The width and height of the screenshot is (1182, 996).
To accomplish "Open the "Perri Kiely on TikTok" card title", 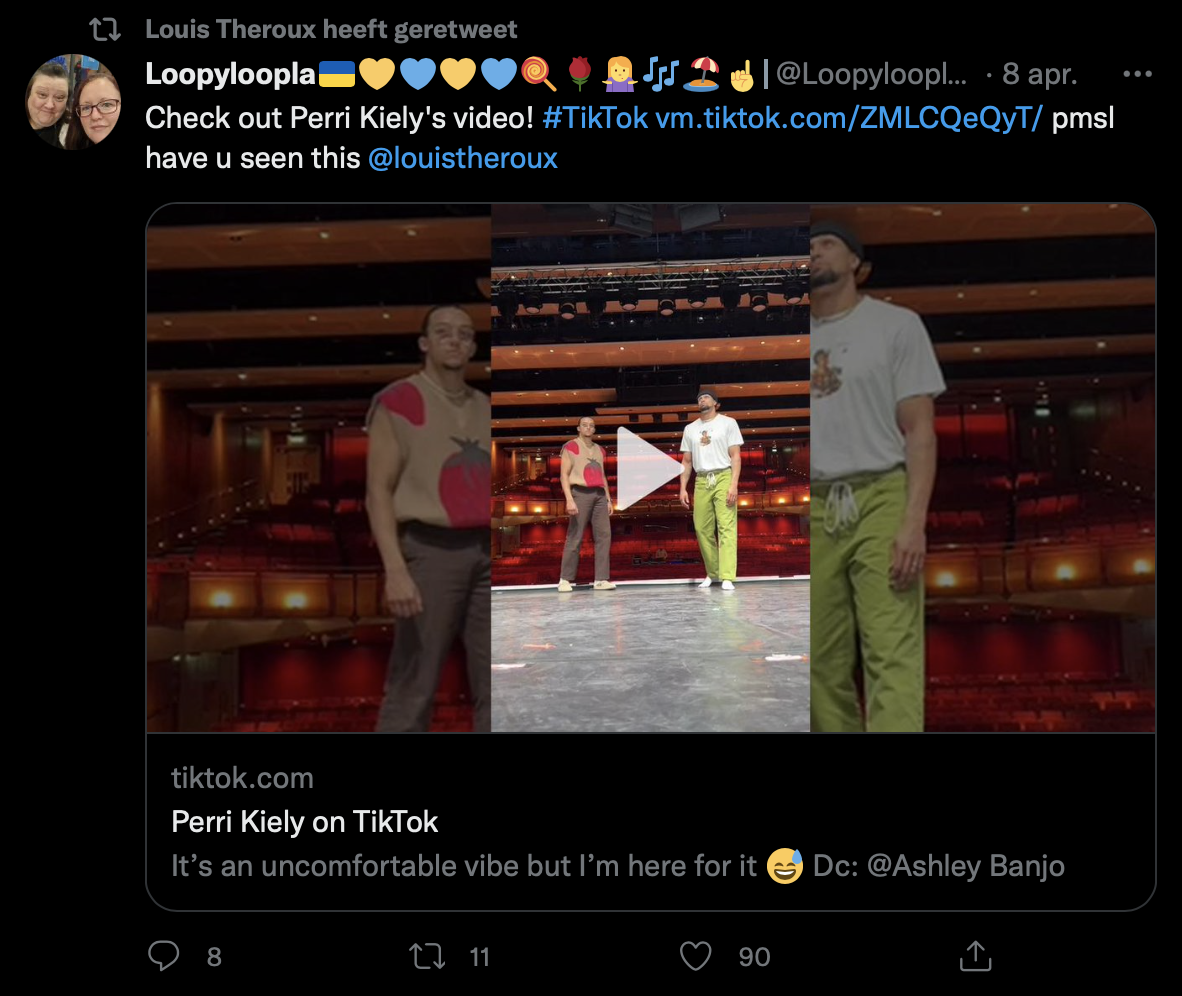I will click(305, 822).
